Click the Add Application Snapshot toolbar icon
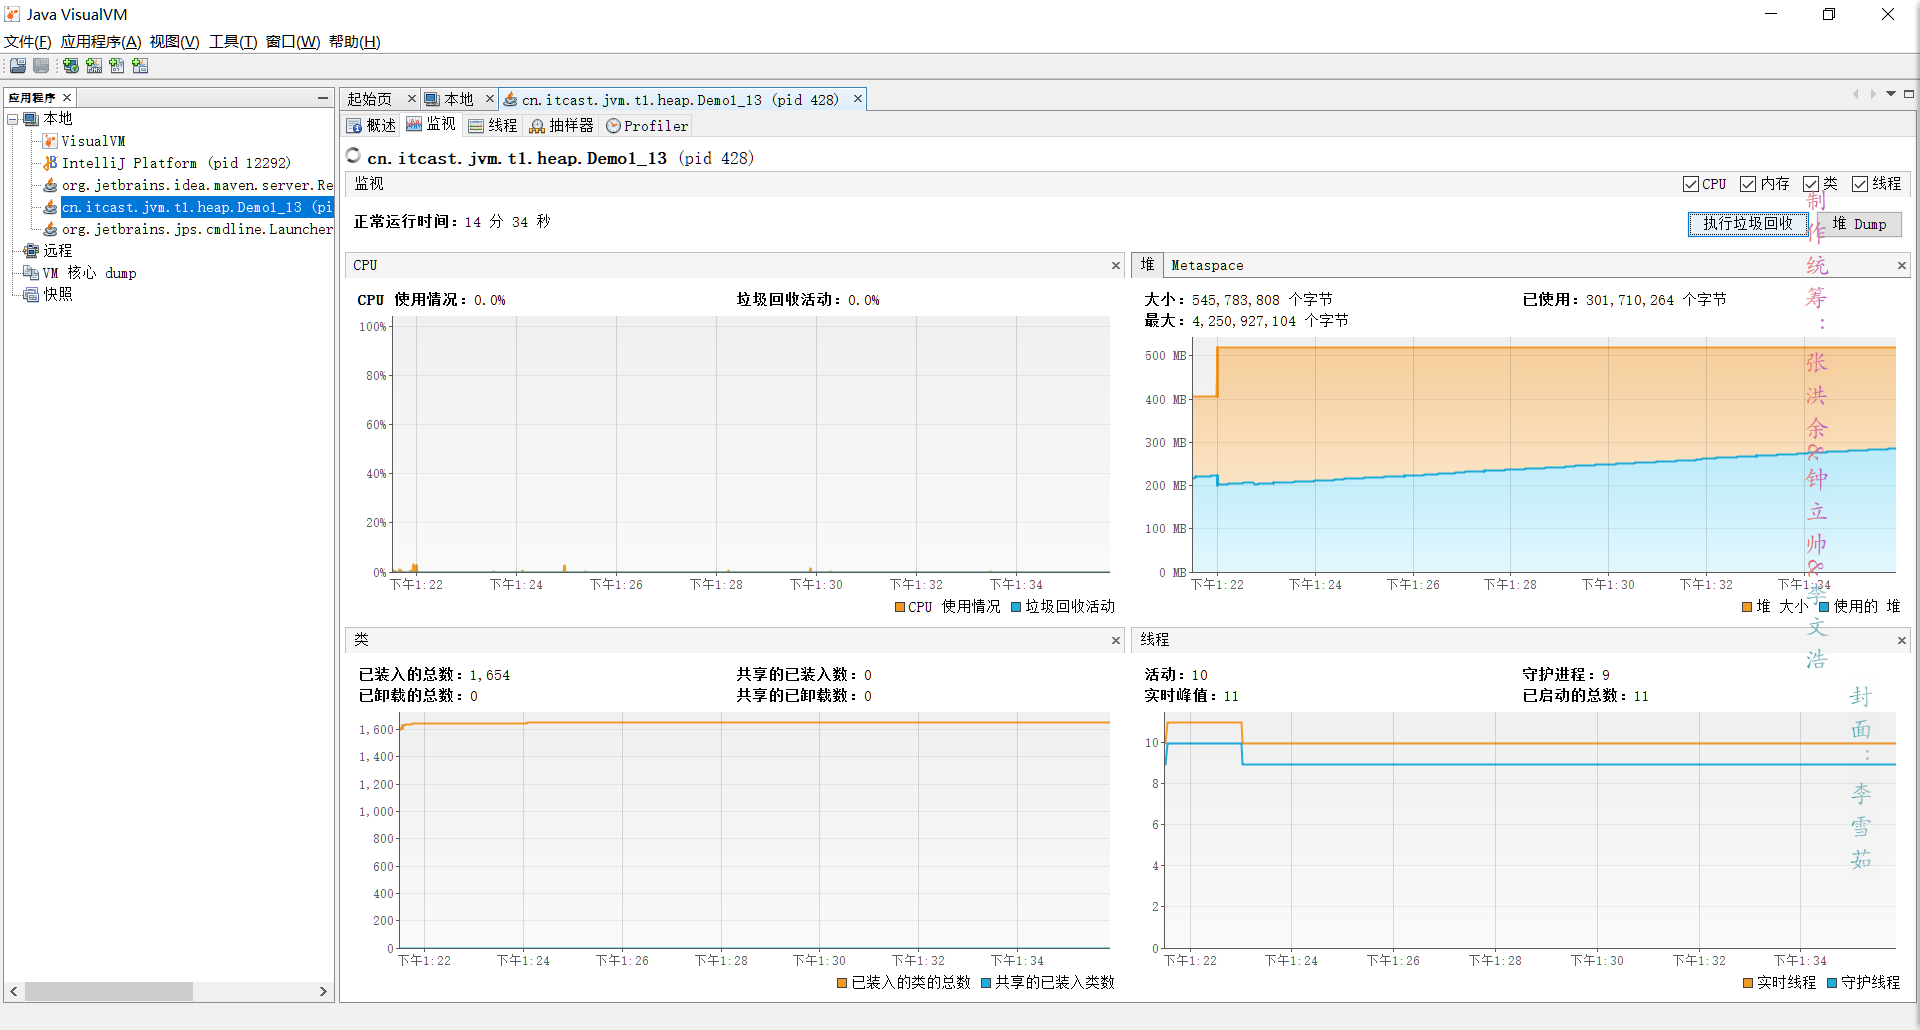1920x1030 pixels. pos(140,66)
